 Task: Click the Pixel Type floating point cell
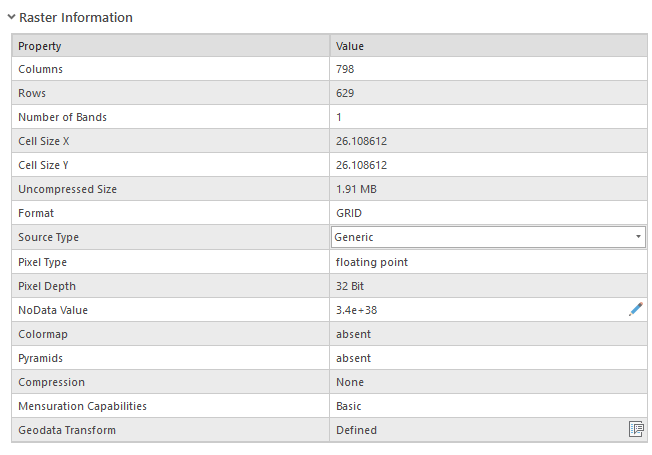pyautogui.click(x=372, y=262)
